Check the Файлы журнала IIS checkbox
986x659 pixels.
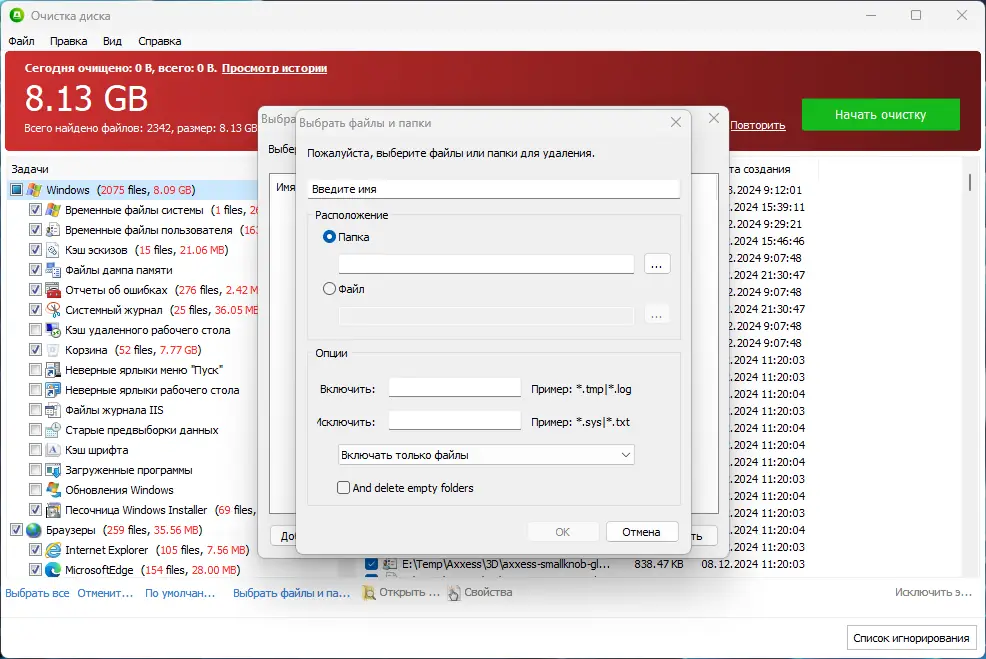(x=35, y=410)
